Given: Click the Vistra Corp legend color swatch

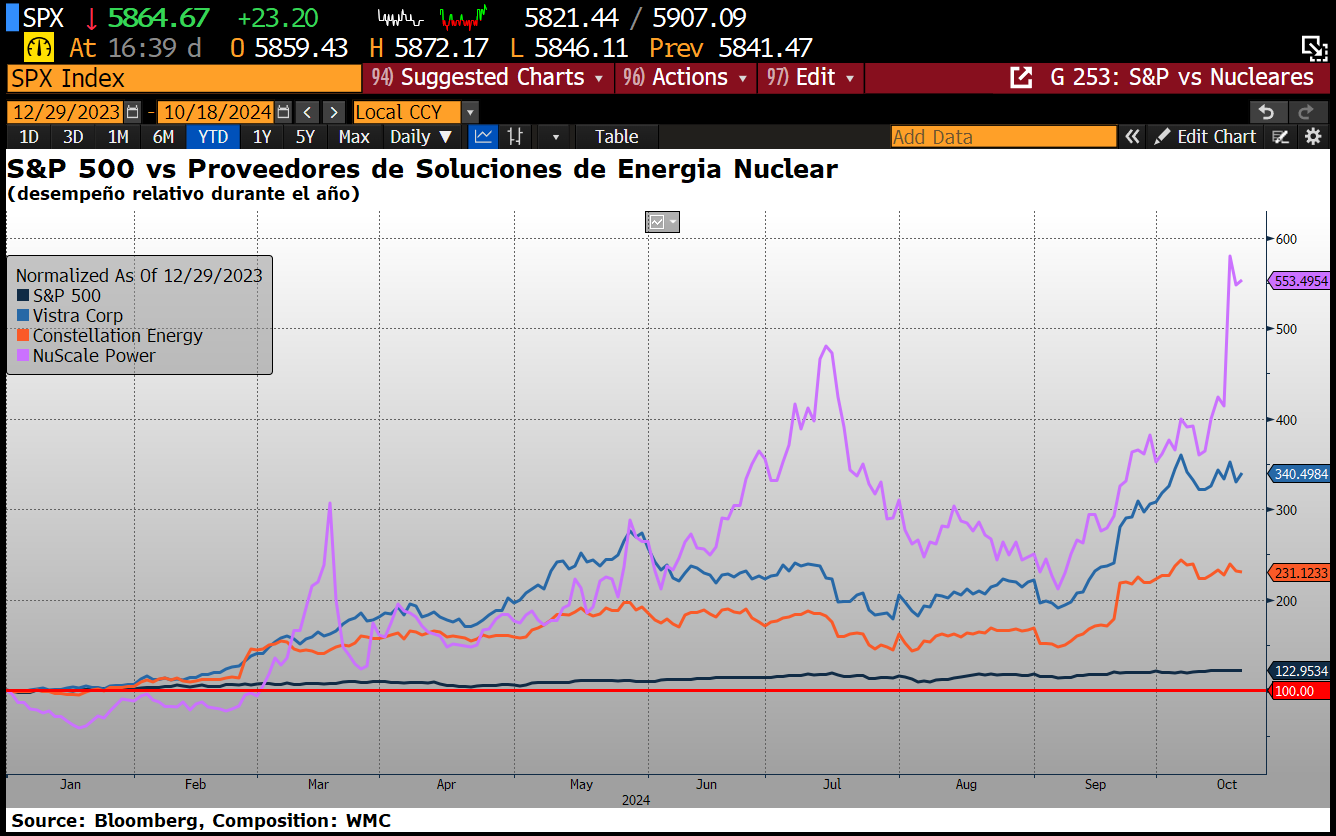Looking at the screenshot, I should click(x=23, y=316).
